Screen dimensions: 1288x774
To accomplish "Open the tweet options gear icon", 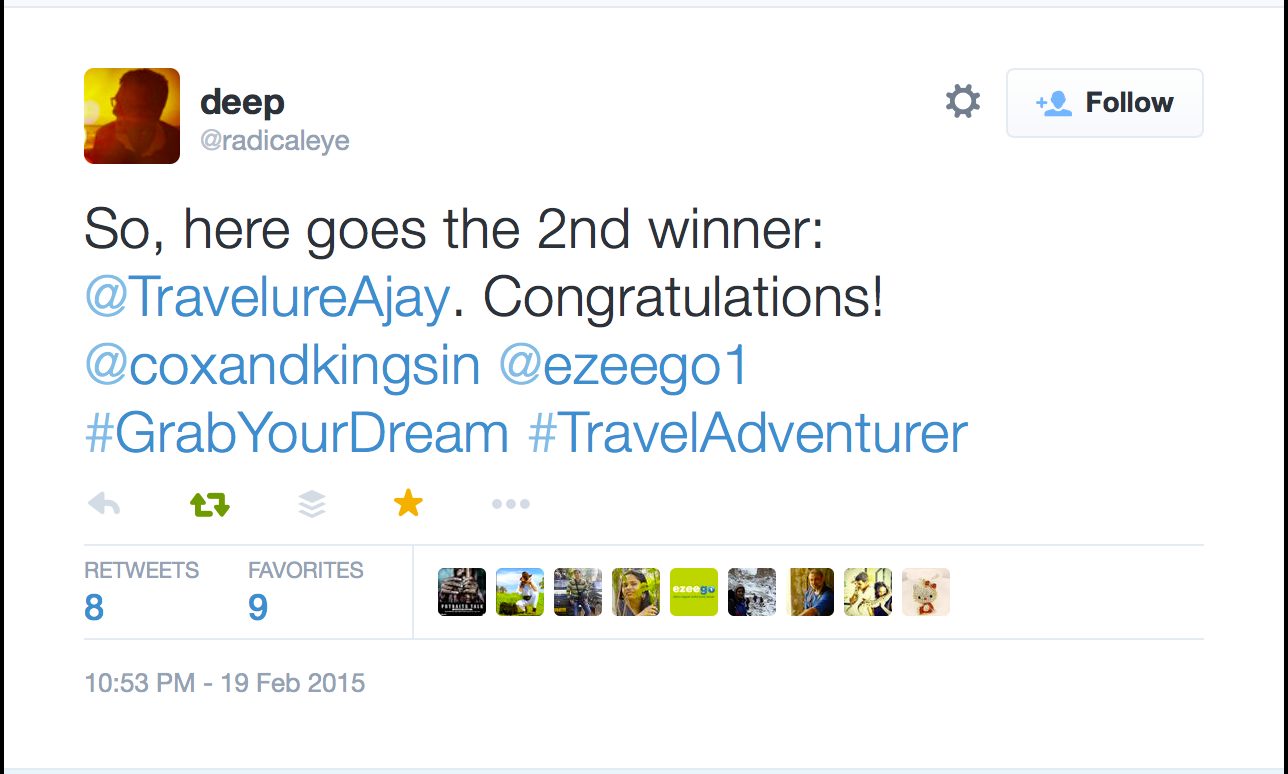I will pos(961,101).
